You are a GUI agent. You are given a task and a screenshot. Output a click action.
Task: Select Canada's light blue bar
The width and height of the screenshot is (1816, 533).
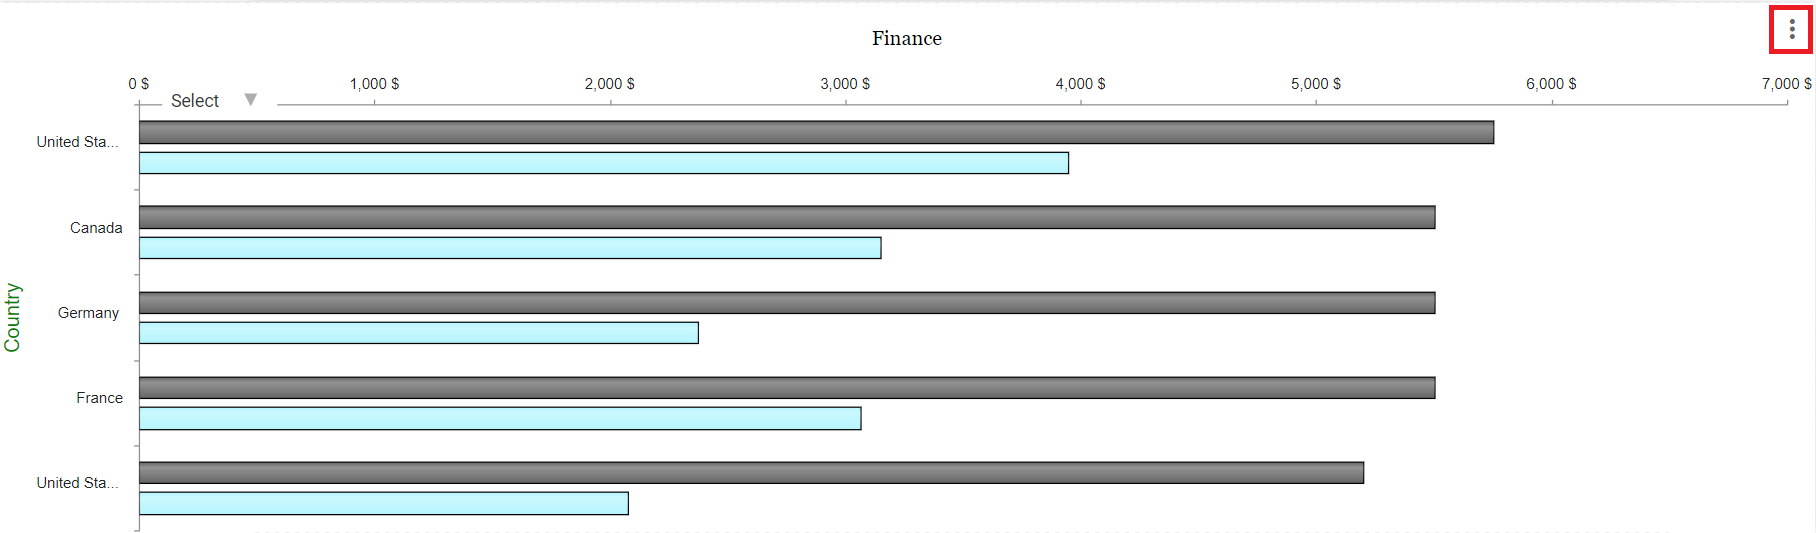[x=509, y=248]
